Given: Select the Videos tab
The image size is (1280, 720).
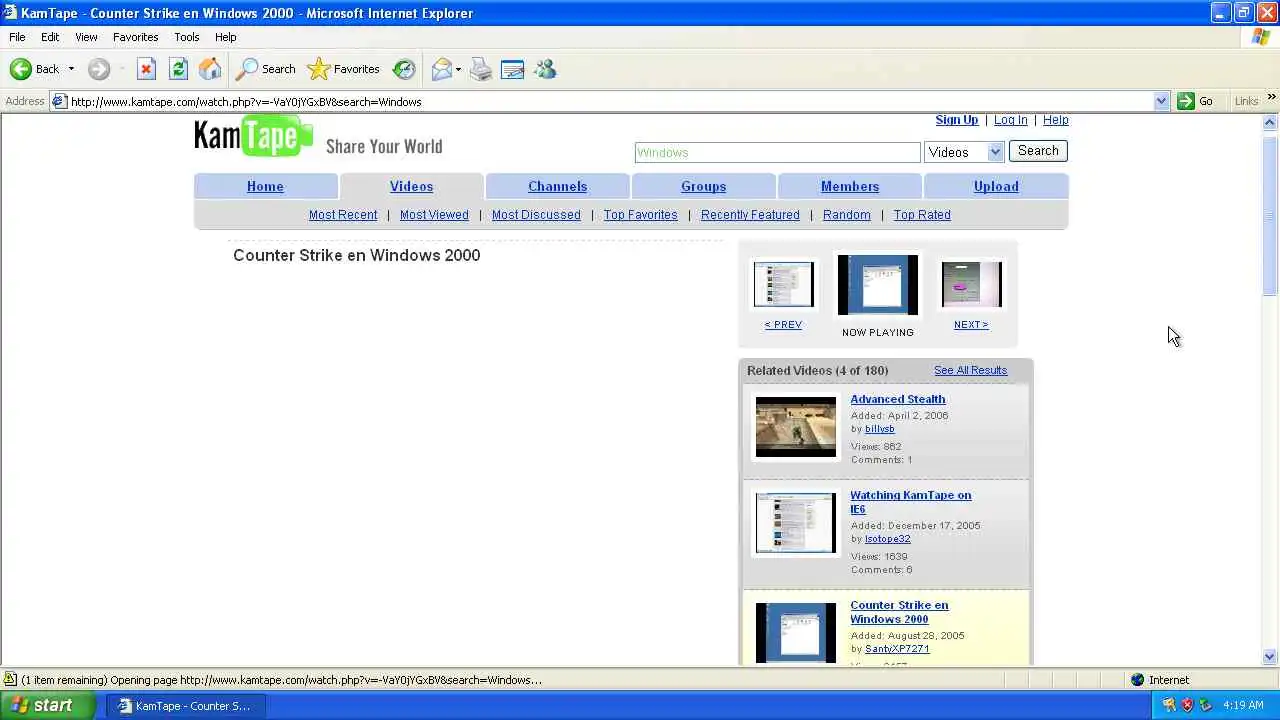Looking at the screenshot, I should (411, 186).
